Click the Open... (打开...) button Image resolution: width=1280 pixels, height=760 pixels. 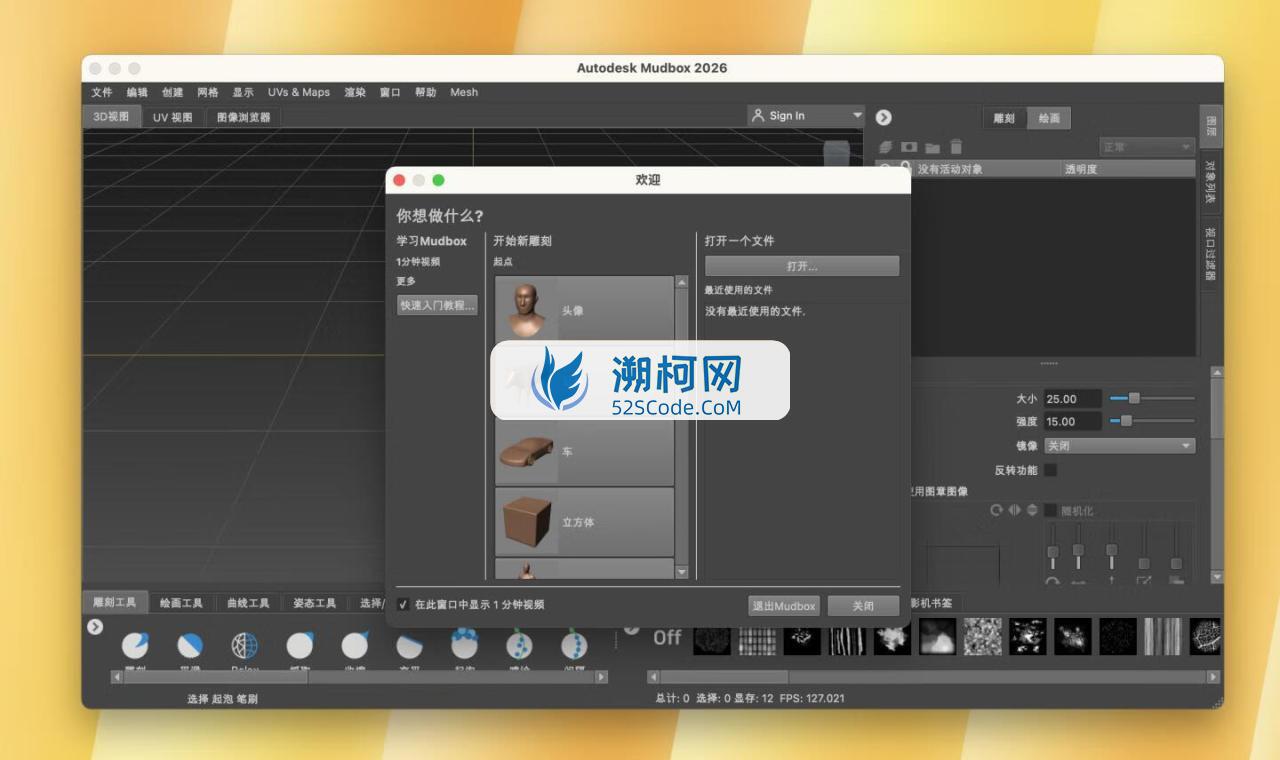802,266
